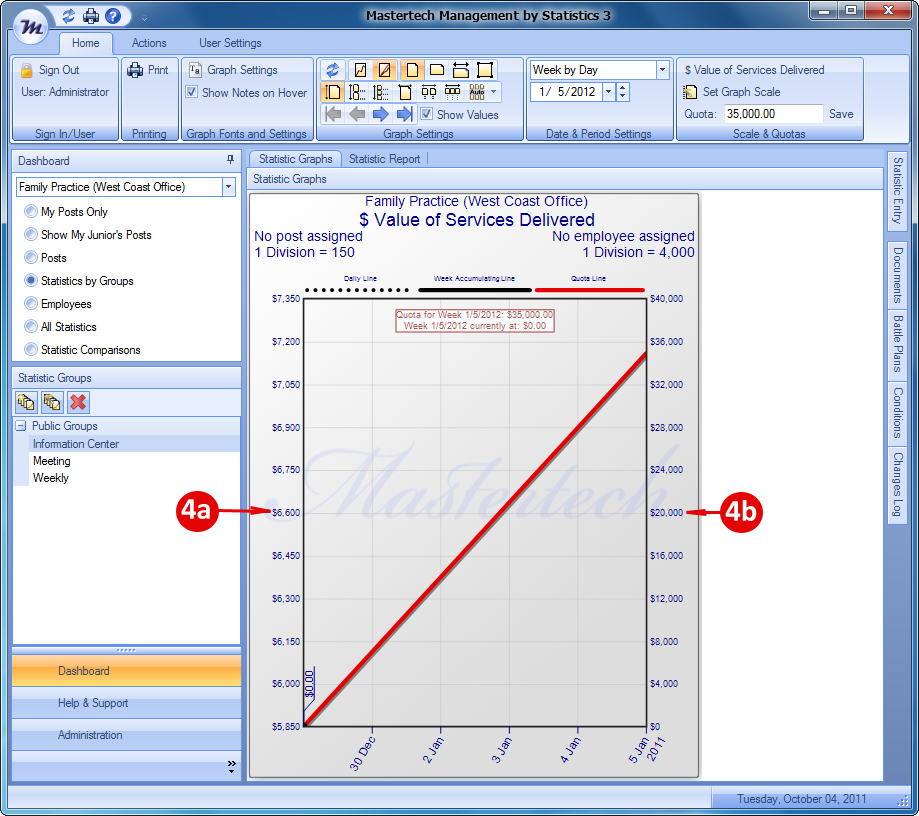Click the fit-to-width page icon
The width and height of the screenshot is (919, 816).
tap(461, 70)
